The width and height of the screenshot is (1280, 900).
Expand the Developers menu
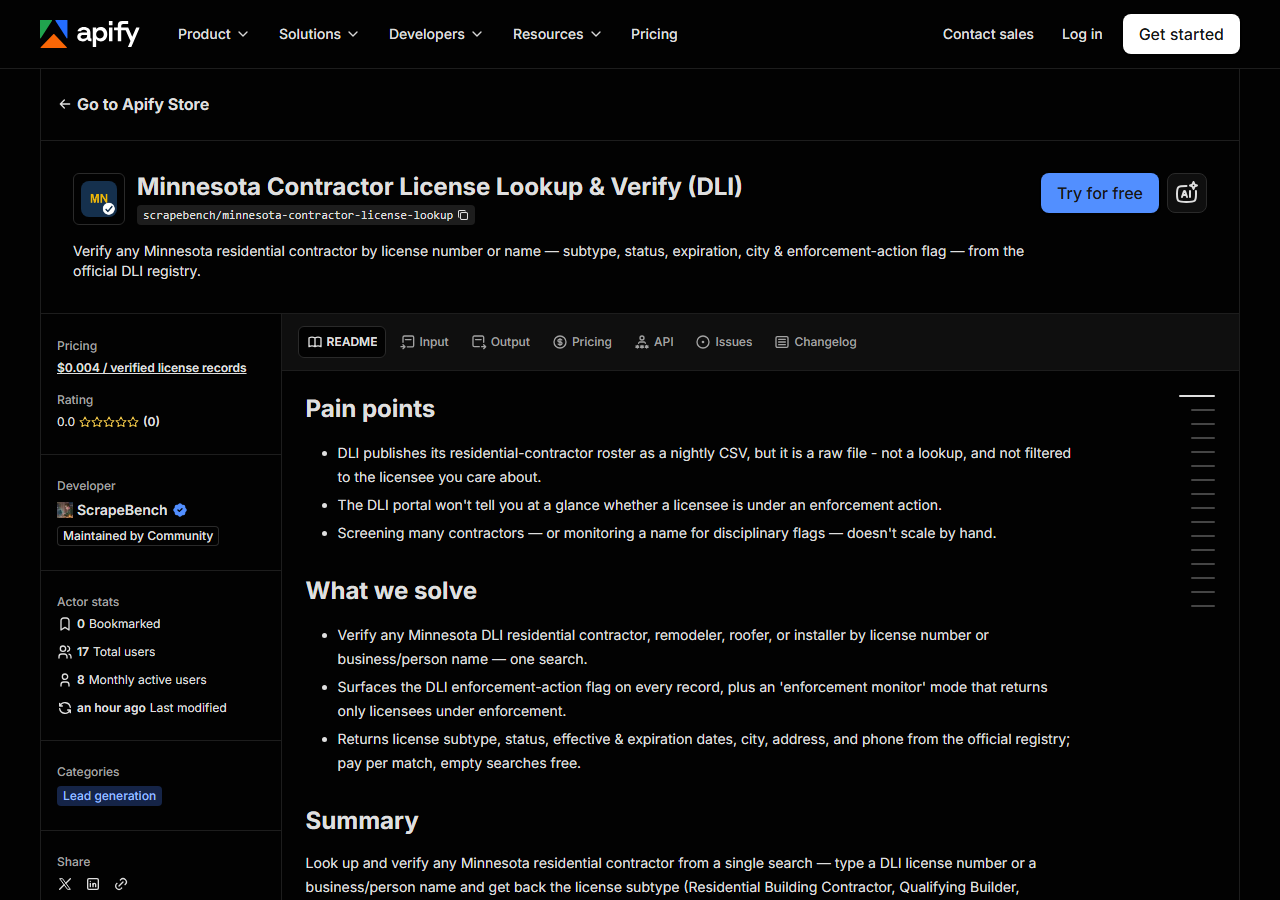[x=435, y=34]
